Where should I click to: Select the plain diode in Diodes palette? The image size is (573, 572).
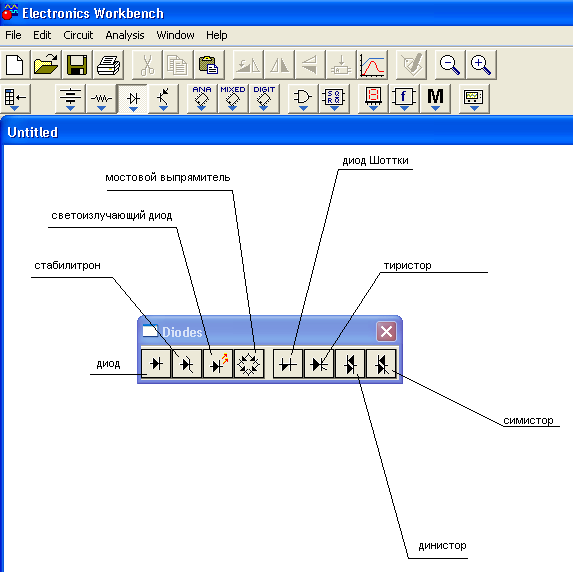156,364
